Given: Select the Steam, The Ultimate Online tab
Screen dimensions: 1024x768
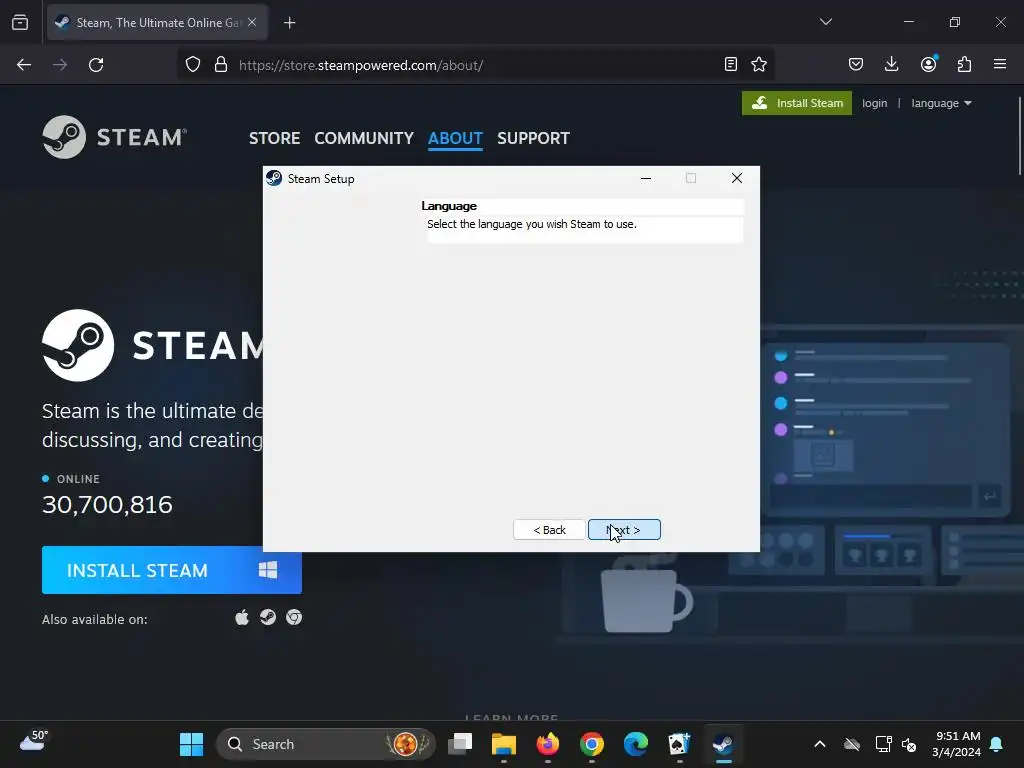Looking at the screenshot, I should coord(157,23).
